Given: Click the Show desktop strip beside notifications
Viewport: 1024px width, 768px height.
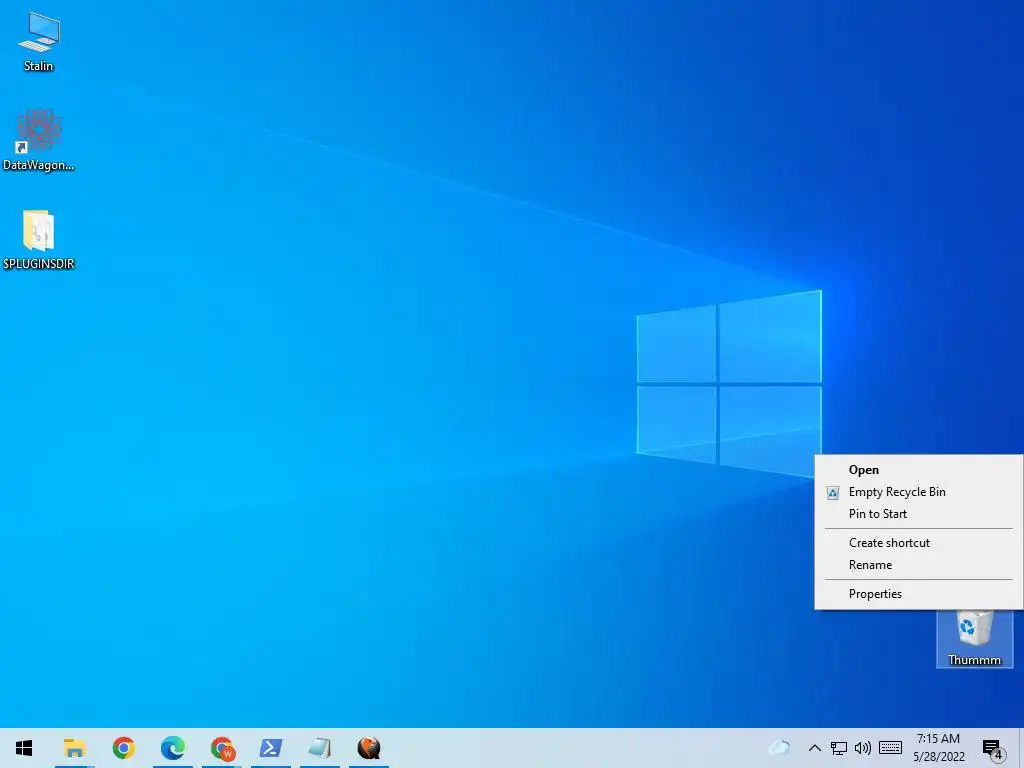Looking at the screenshot, I should [x=1021, y=748].
